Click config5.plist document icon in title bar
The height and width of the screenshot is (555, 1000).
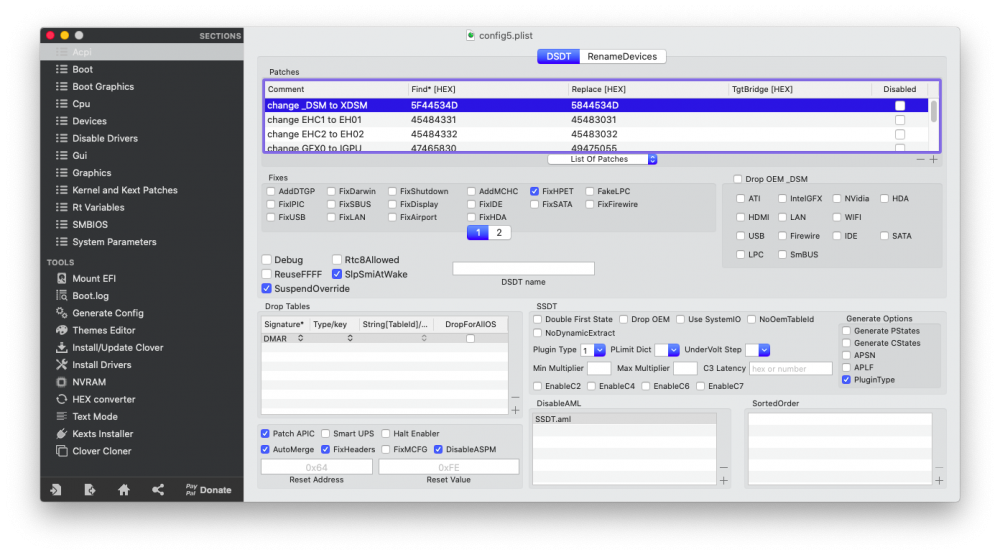pyautogui.click(x=471, y=35)
